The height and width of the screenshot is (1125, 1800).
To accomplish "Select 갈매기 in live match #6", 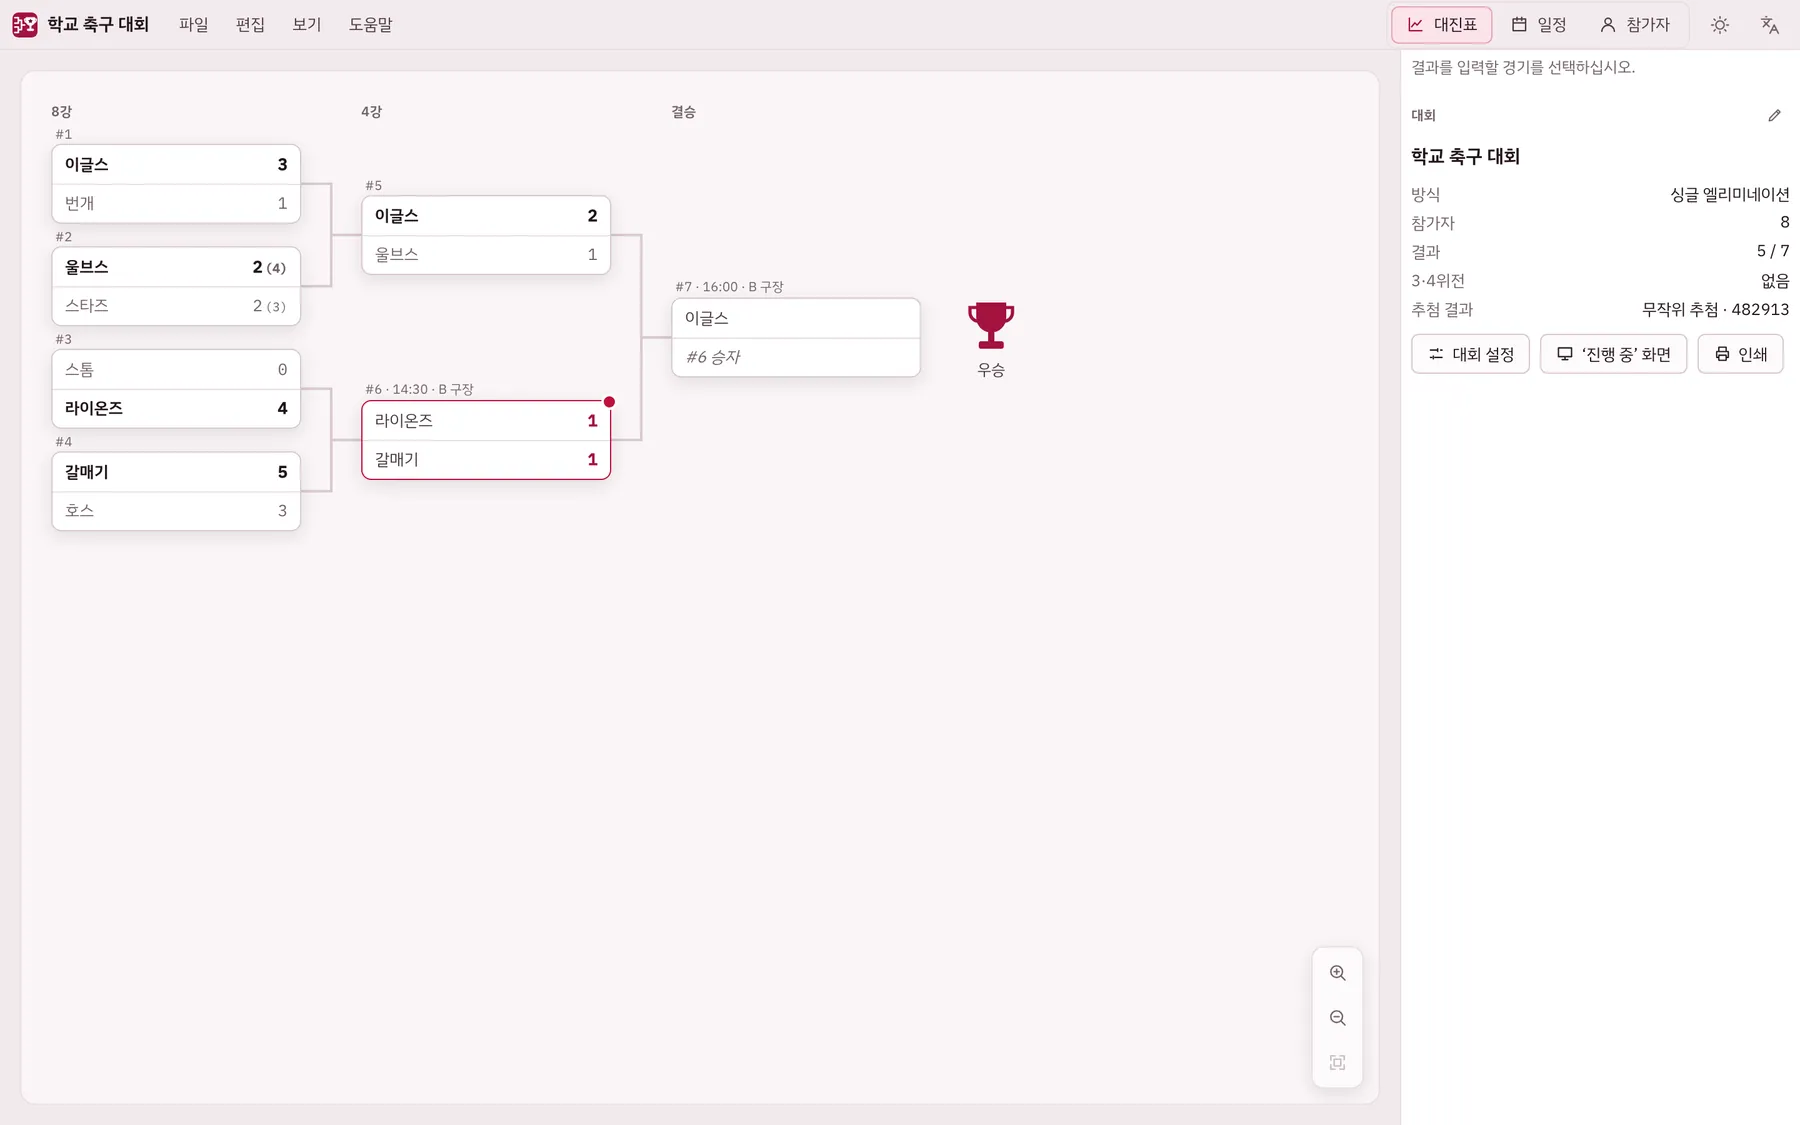I will click(486, 460).
